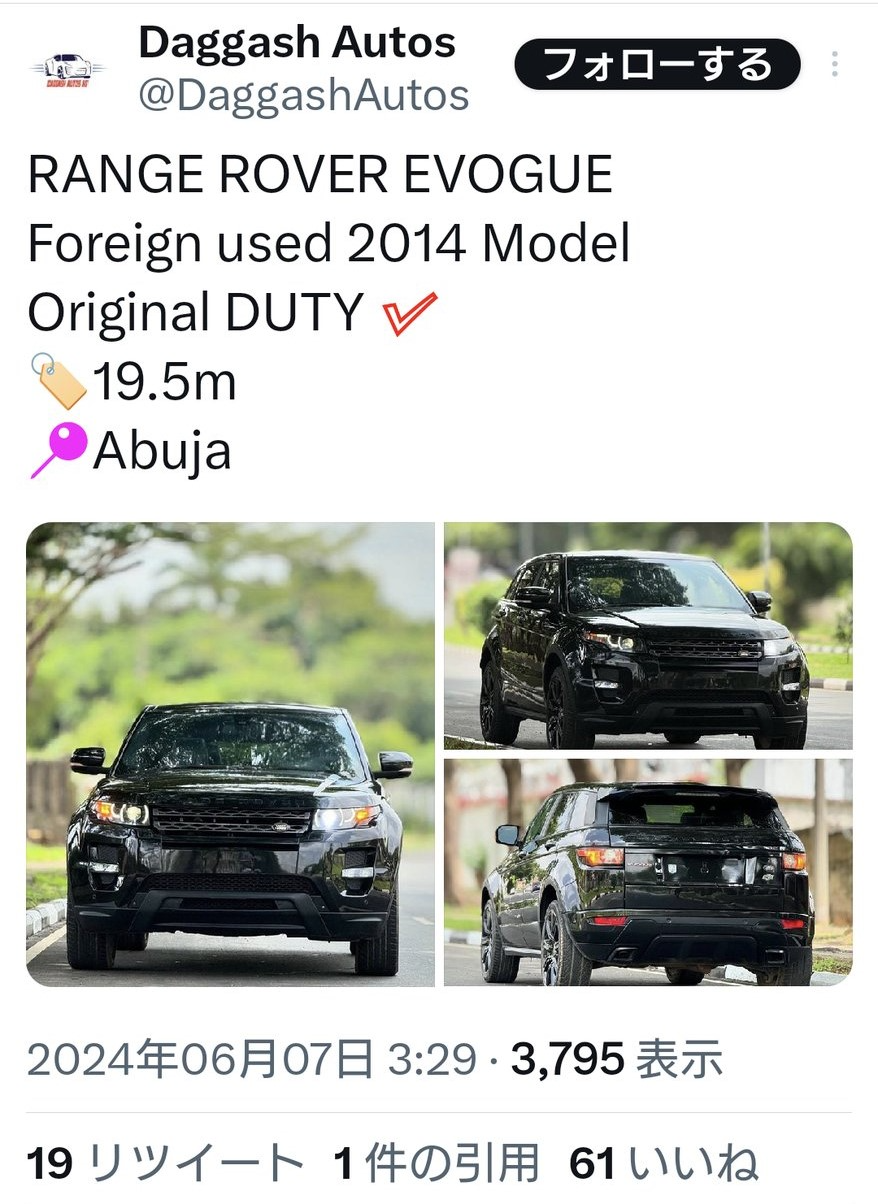Open the bottom-right rear-view car photo
This screenshot has width=878, height=1204.
click(648, 873)
